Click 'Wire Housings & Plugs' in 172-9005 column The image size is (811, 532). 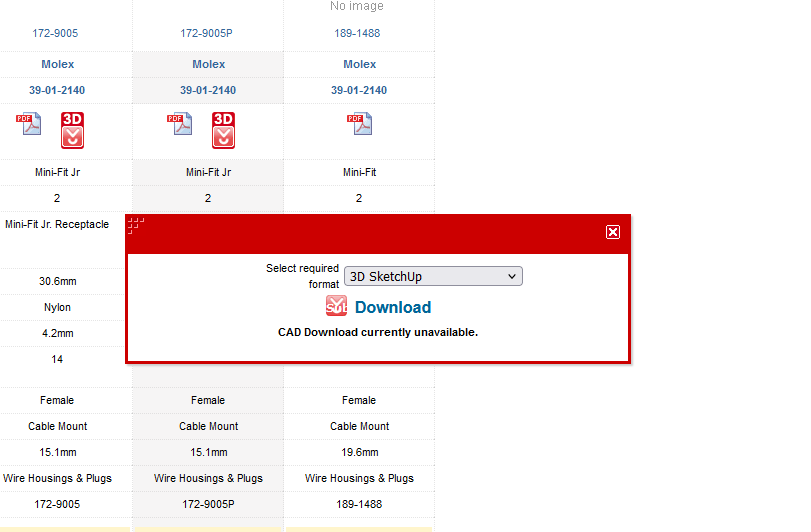57,478
